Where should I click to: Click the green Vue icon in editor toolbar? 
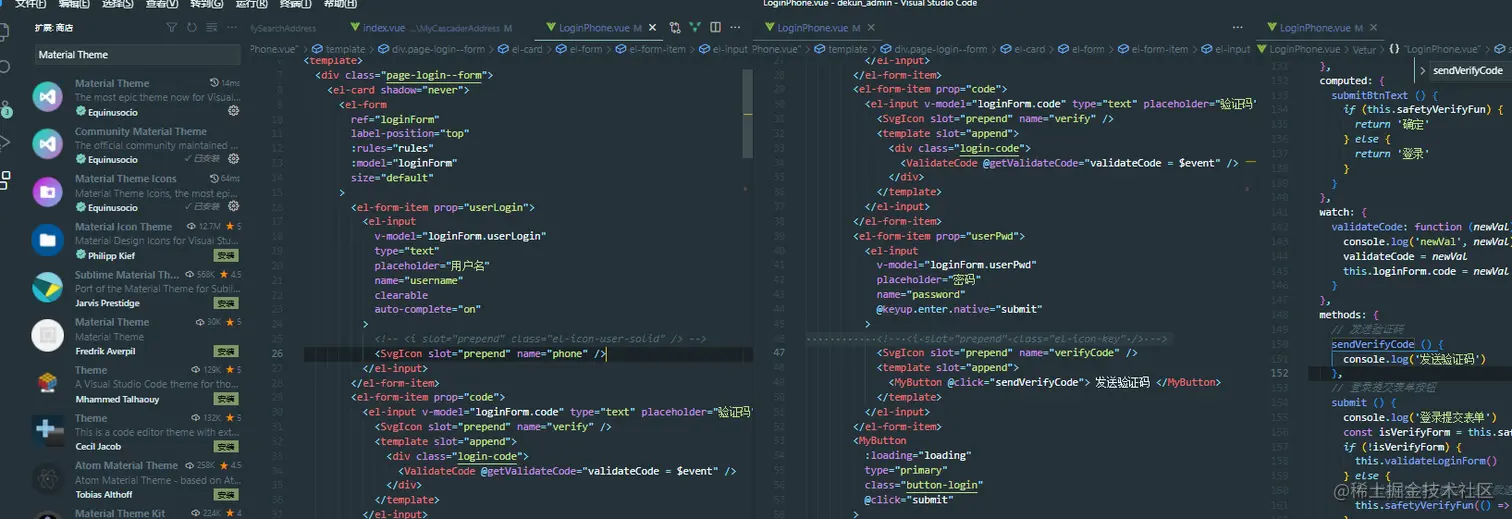695,28
